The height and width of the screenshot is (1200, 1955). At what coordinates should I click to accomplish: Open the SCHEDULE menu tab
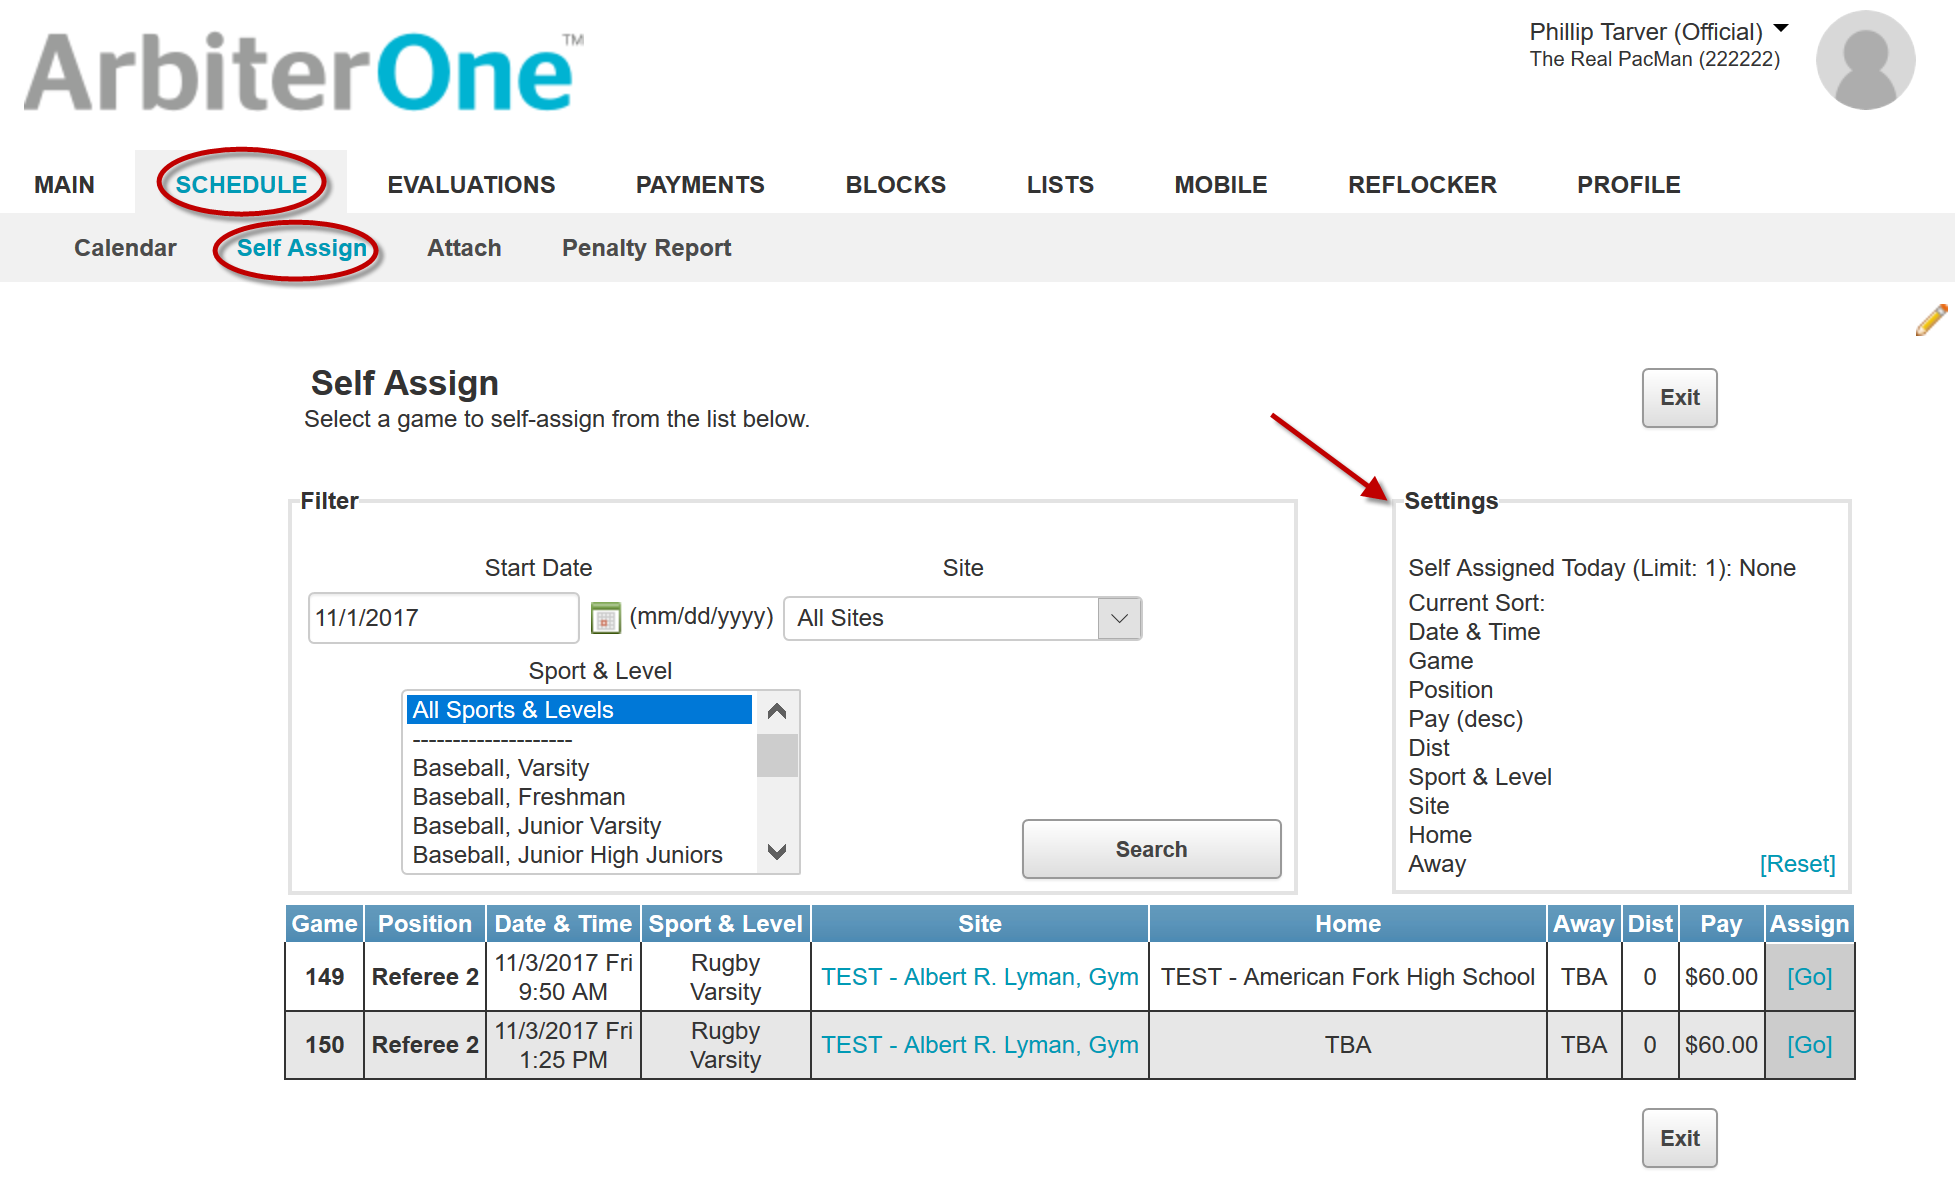(241, 185)
